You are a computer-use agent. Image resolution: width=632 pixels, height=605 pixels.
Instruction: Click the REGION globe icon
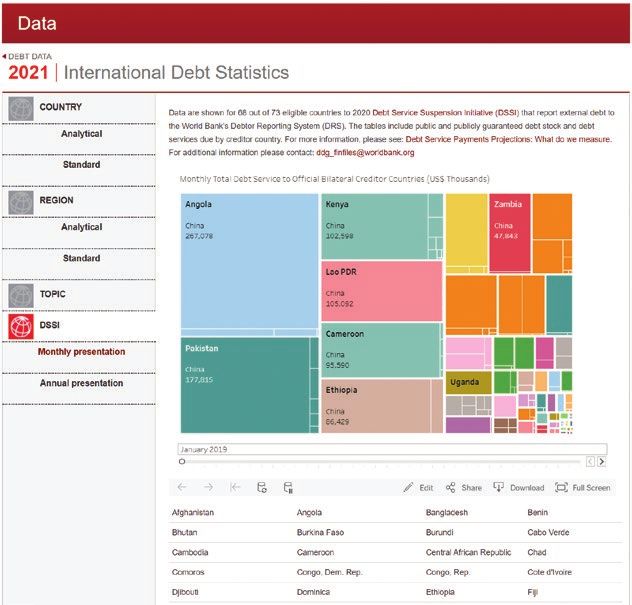[21, 202]
